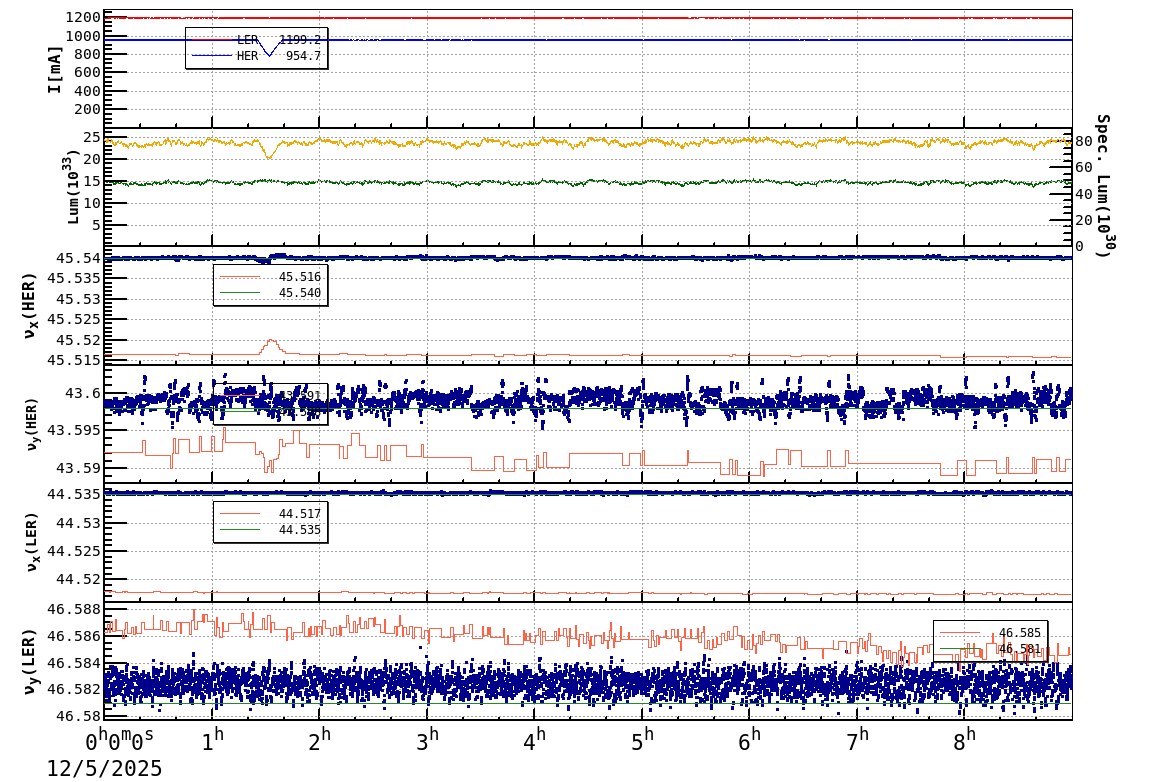Open the LER/HER current legend box
Viewport: 1154px width, 782px height.
(x=257, y=48)
